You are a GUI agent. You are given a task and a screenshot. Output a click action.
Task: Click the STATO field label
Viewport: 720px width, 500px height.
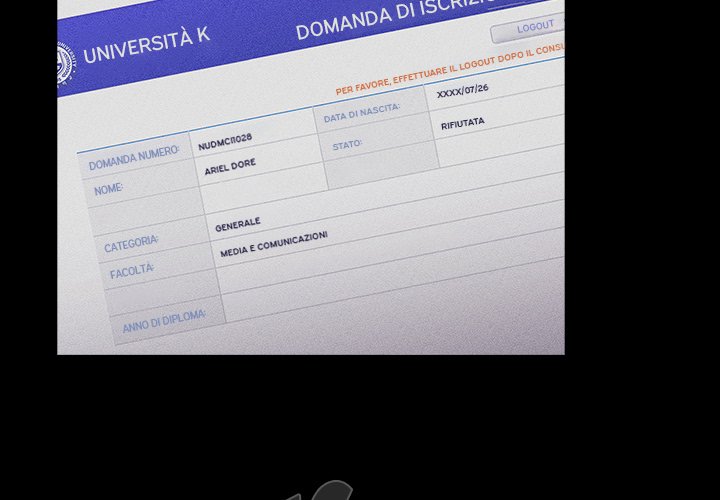[x=347, y=145]
